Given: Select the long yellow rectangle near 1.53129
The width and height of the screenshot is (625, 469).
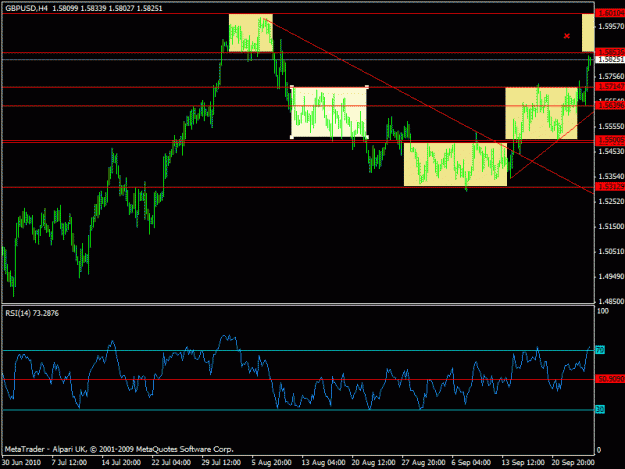Looking at the screenshot, I should pyautogui.click(x=455, y=164).
